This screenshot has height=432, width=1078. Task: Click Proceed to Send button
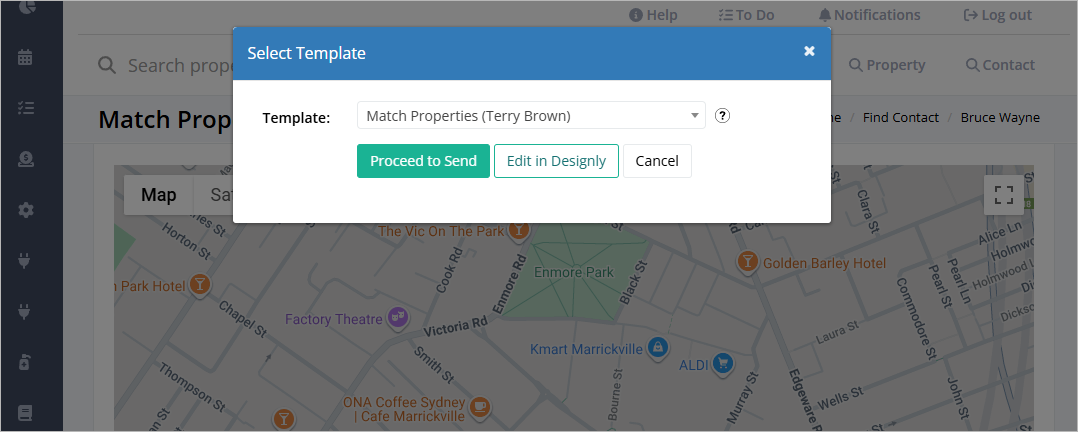(x=424, y=161)
